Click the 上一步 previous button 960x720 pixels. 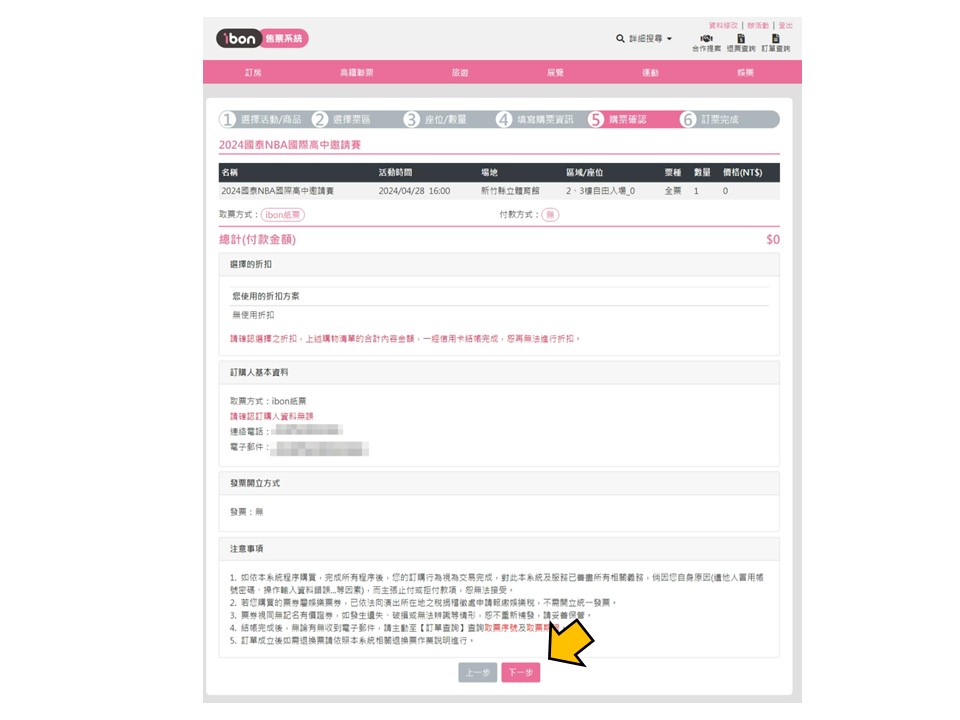pos(477,673)
